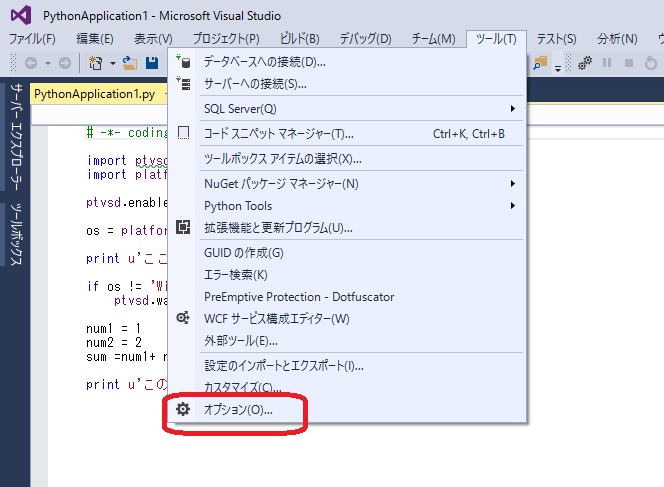
Task: Click the Restart debugging toolbar icon
Action: tap(650, 63)
